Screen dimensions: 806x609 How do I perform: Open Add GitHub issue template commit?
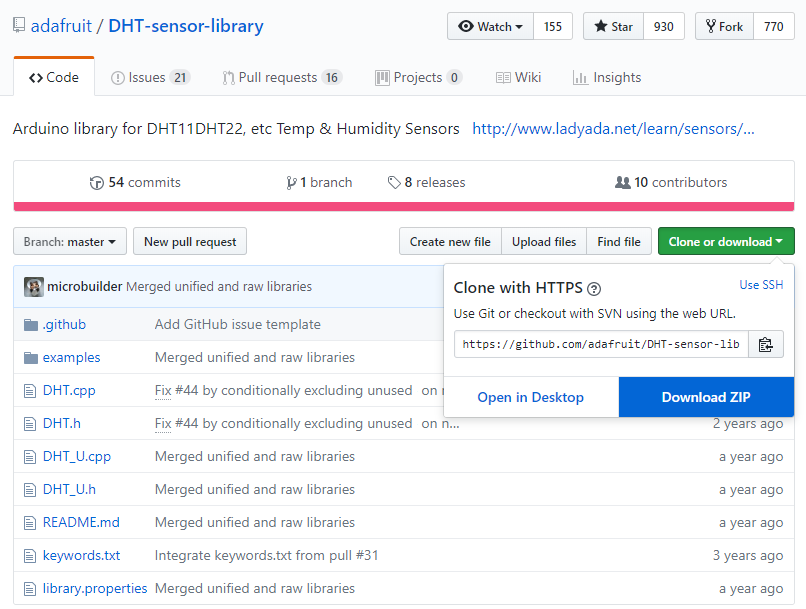pos(237,324)
